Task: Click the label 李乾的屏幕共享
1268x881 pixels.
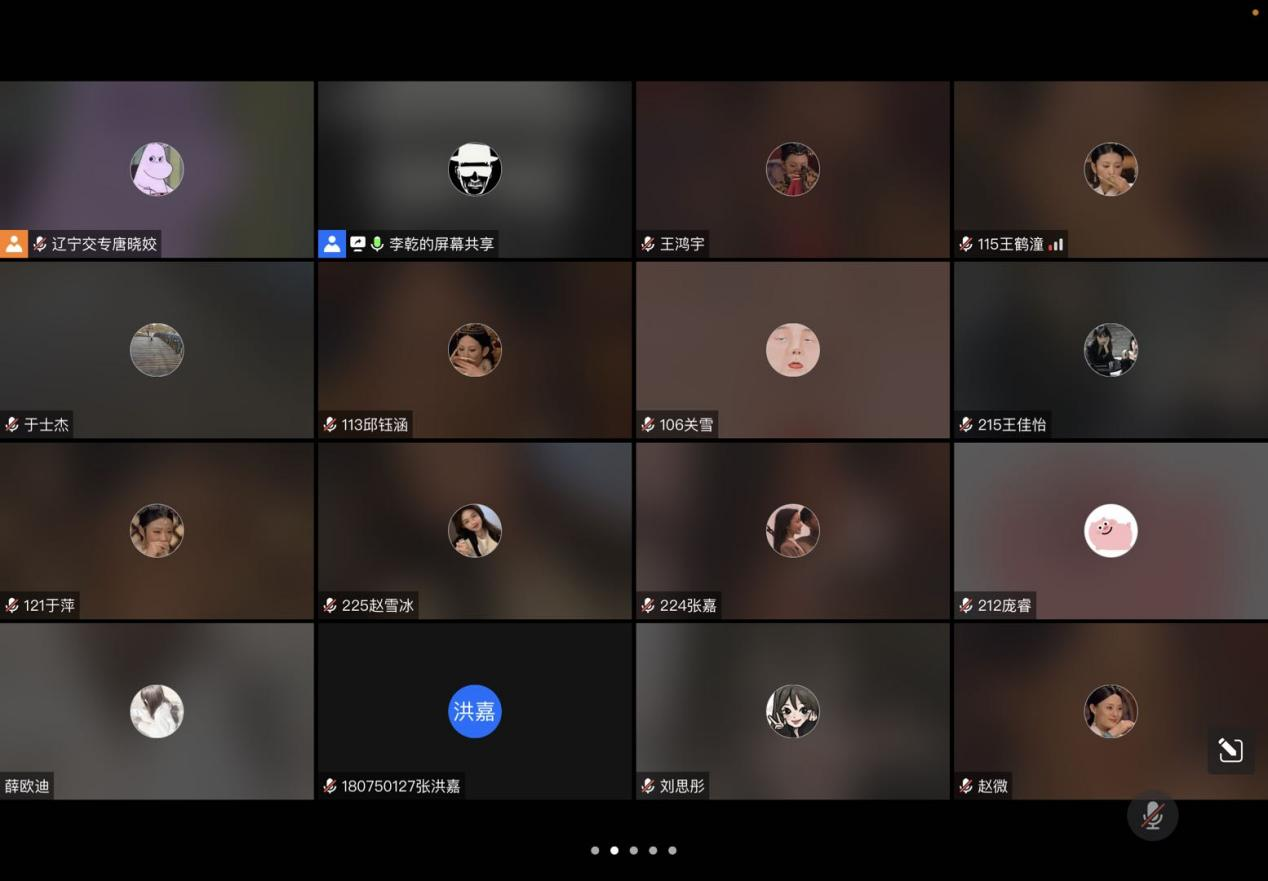Action: point(441,244)
